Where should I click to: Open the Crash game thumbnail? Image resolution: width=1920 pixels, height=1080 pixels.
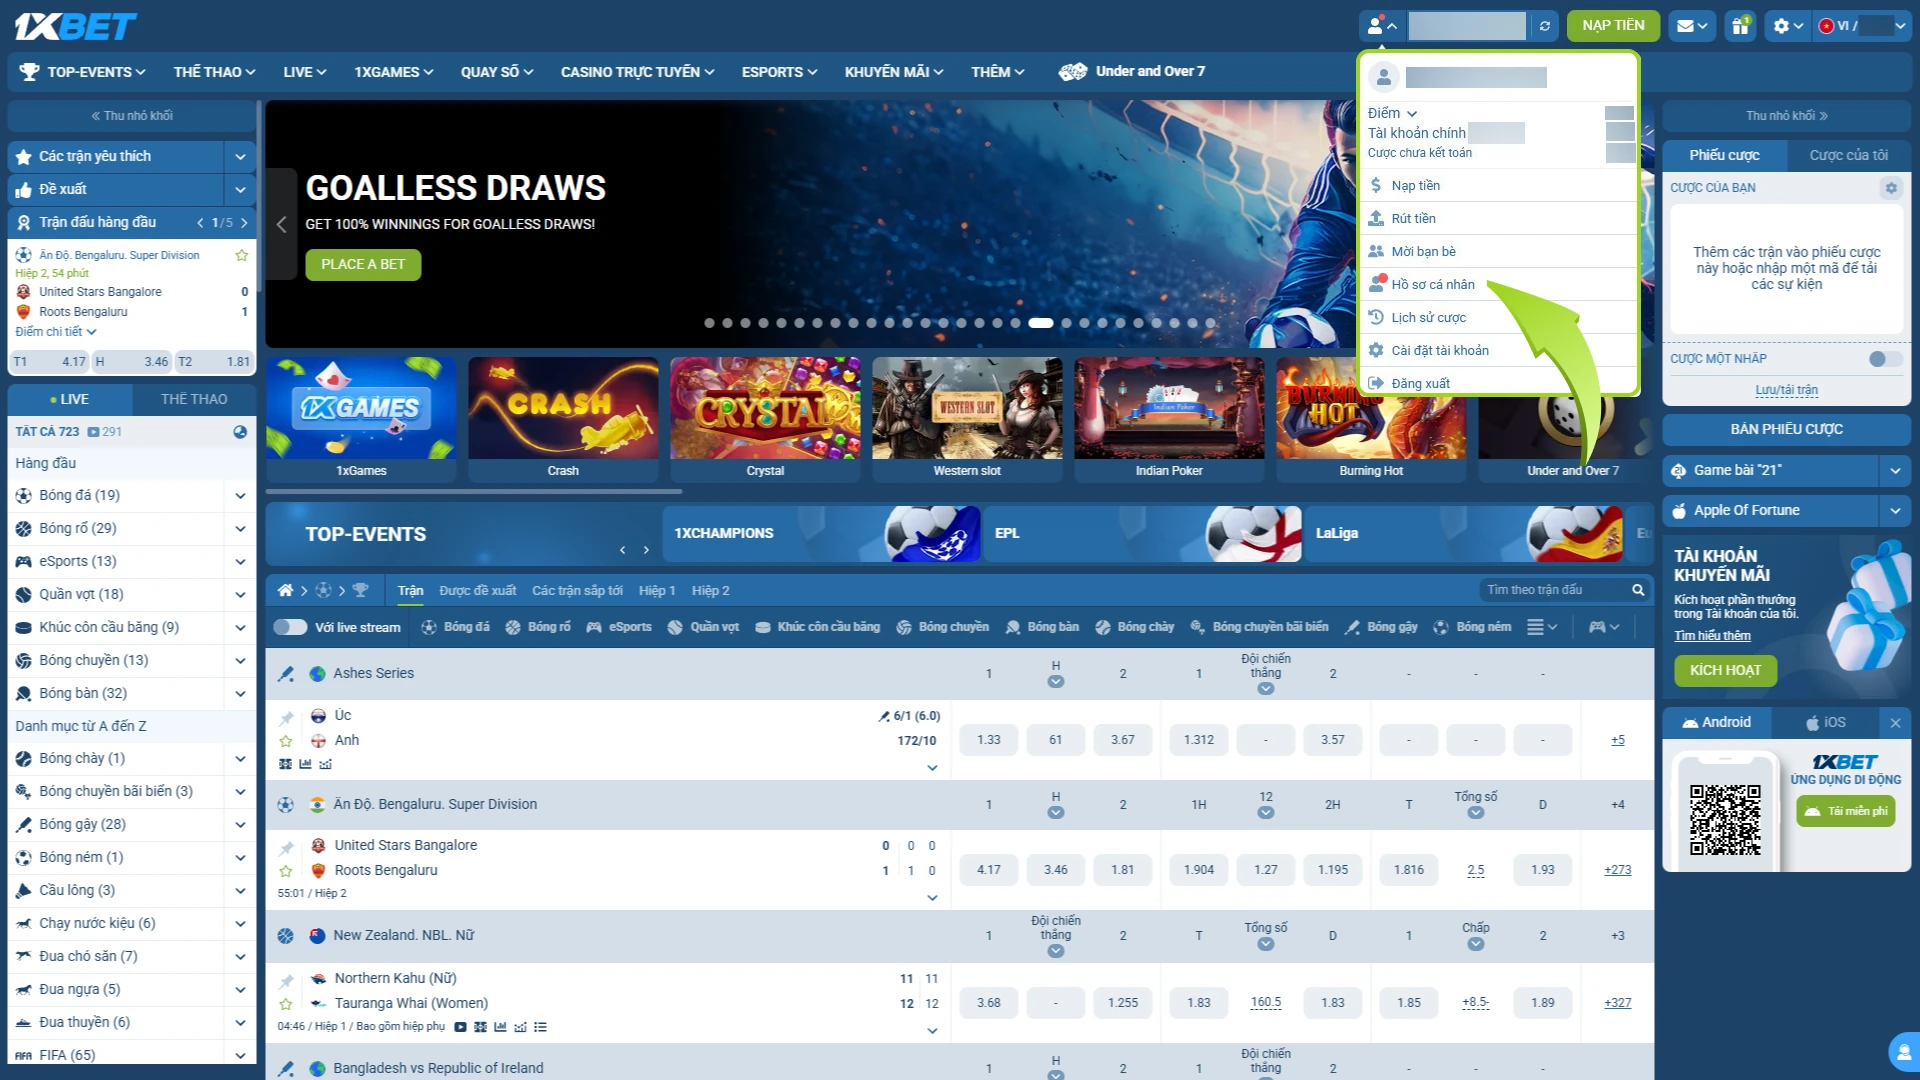[563, 420]
